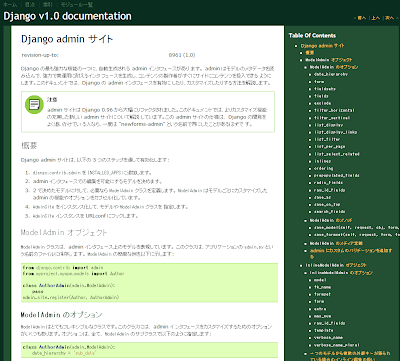
Task: Open the ホーム link in top navigation
Action: tap(10, 5)
